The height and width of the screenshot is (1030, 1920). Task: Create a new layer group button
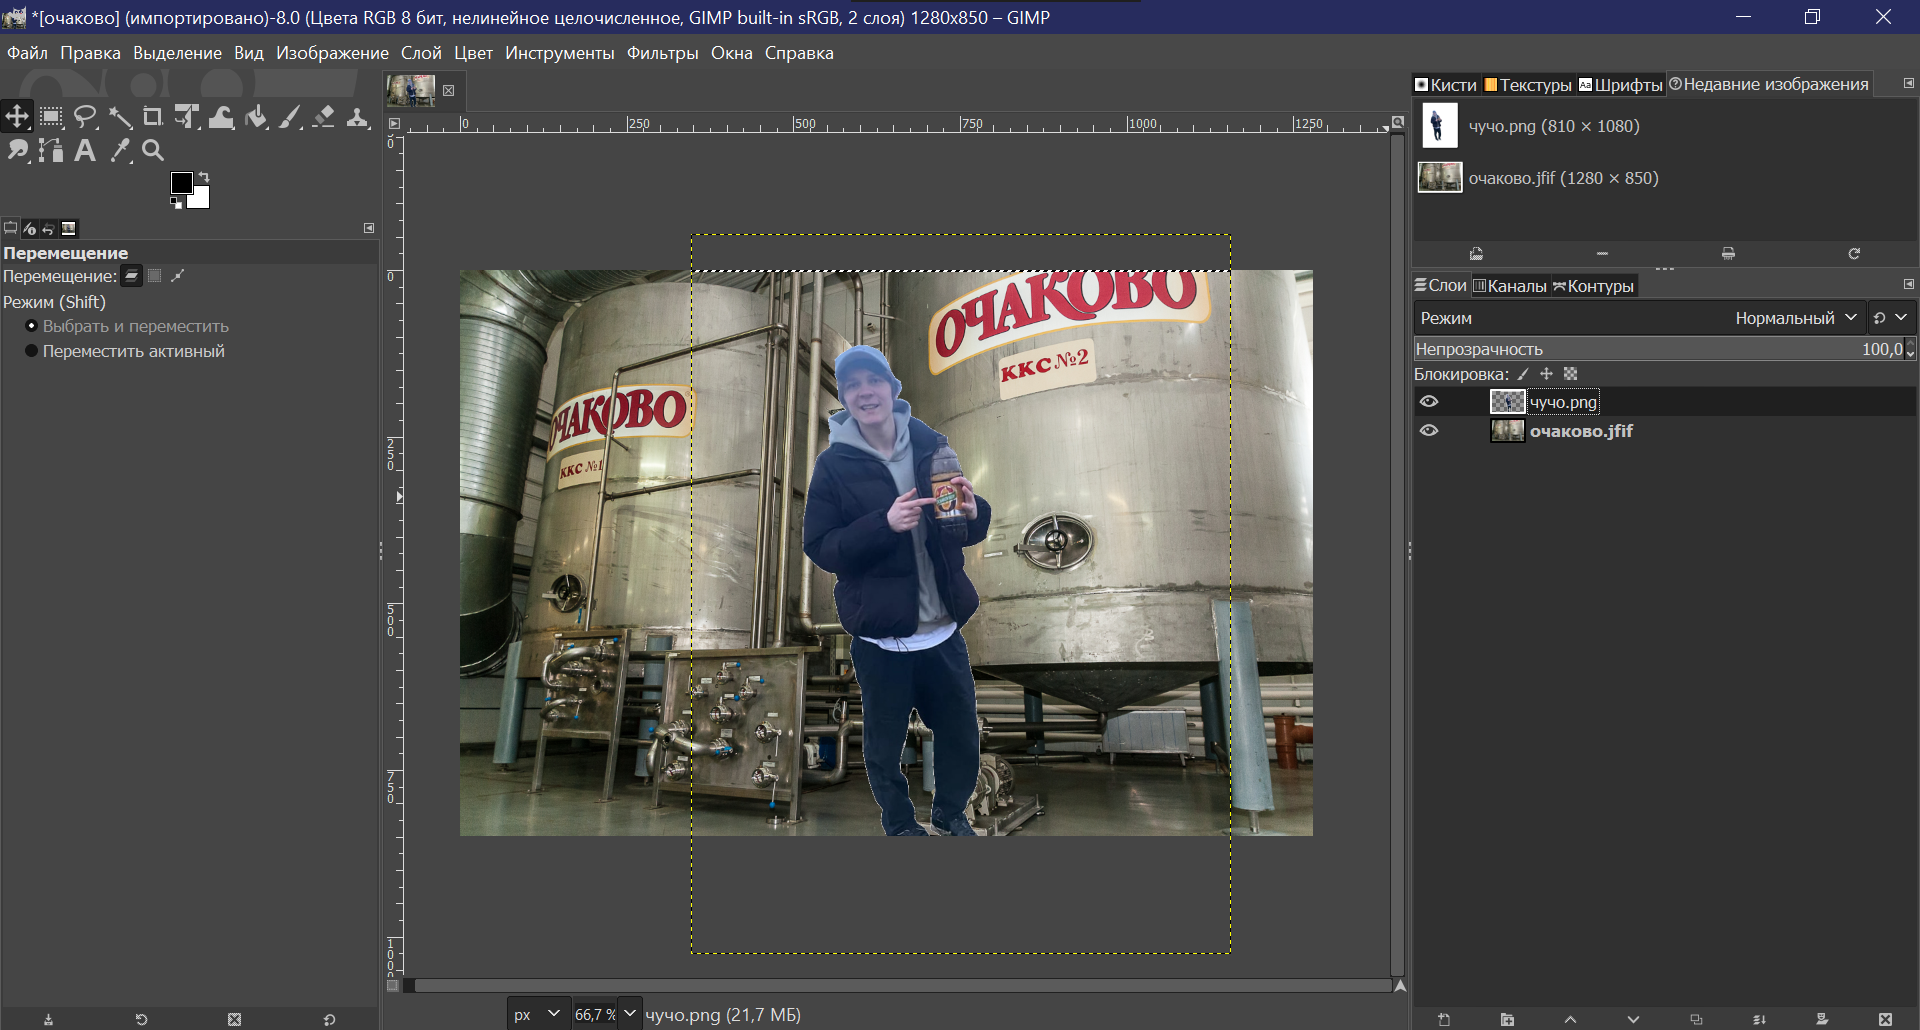click(x=1507, y=1019)
